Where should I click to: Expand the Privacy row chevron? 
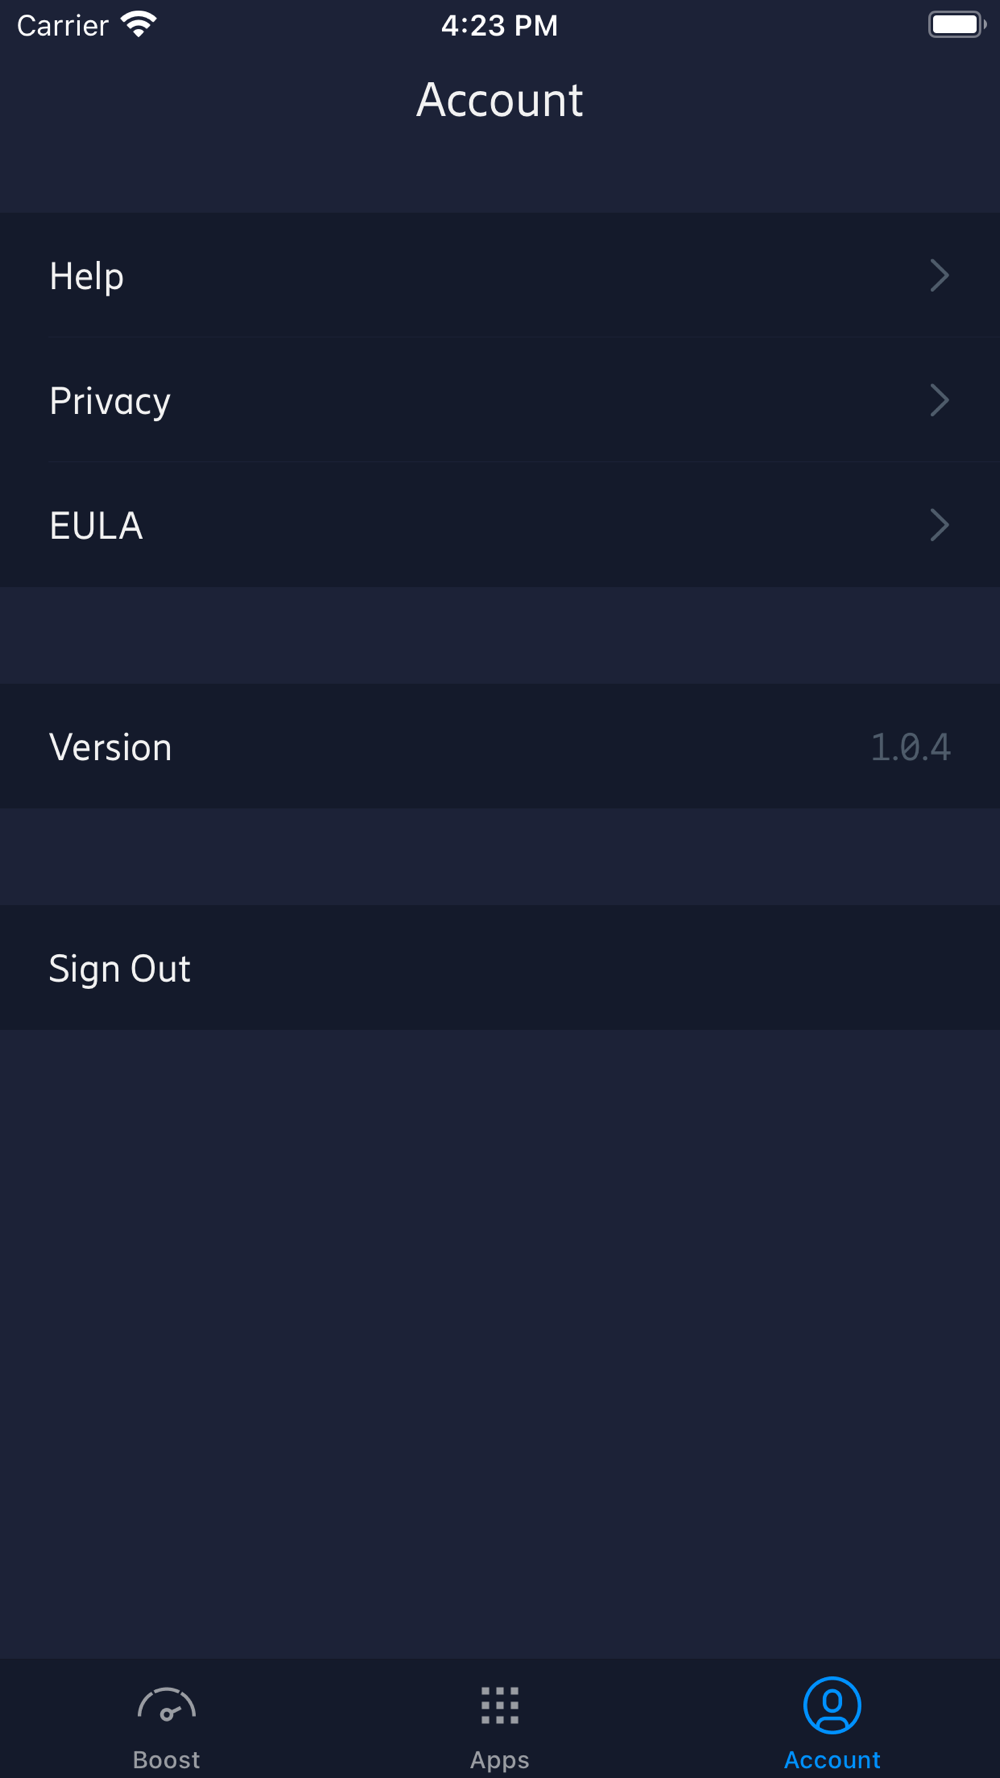pos(938,401)
